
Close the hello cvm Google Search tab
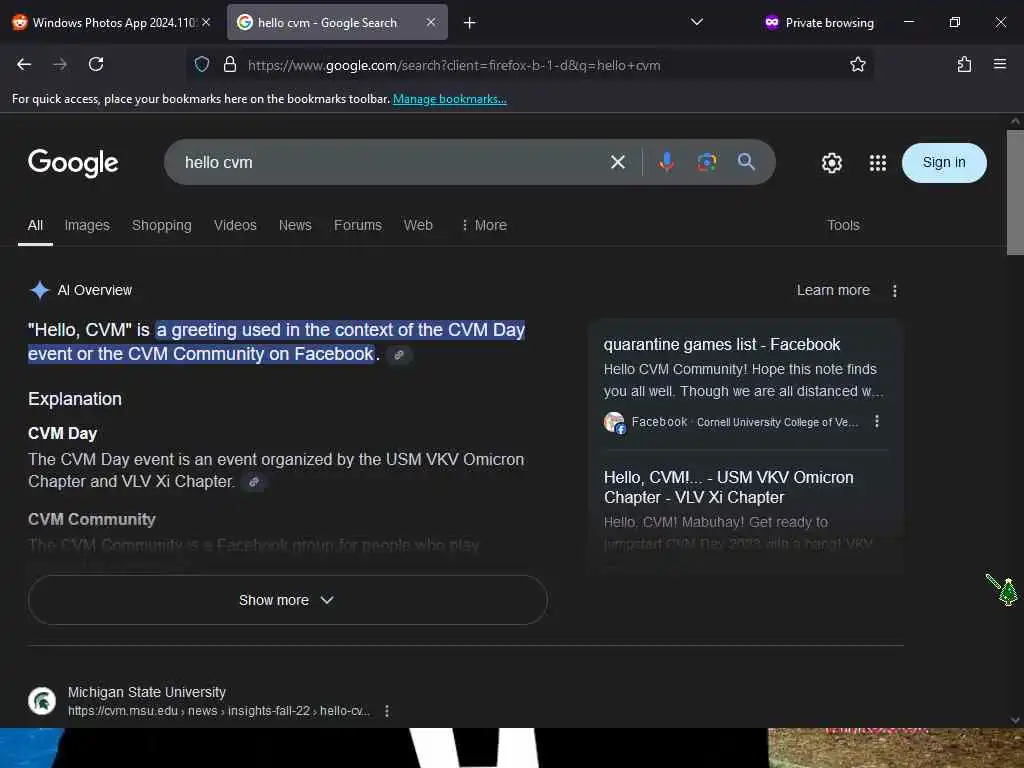click(431, 22)
